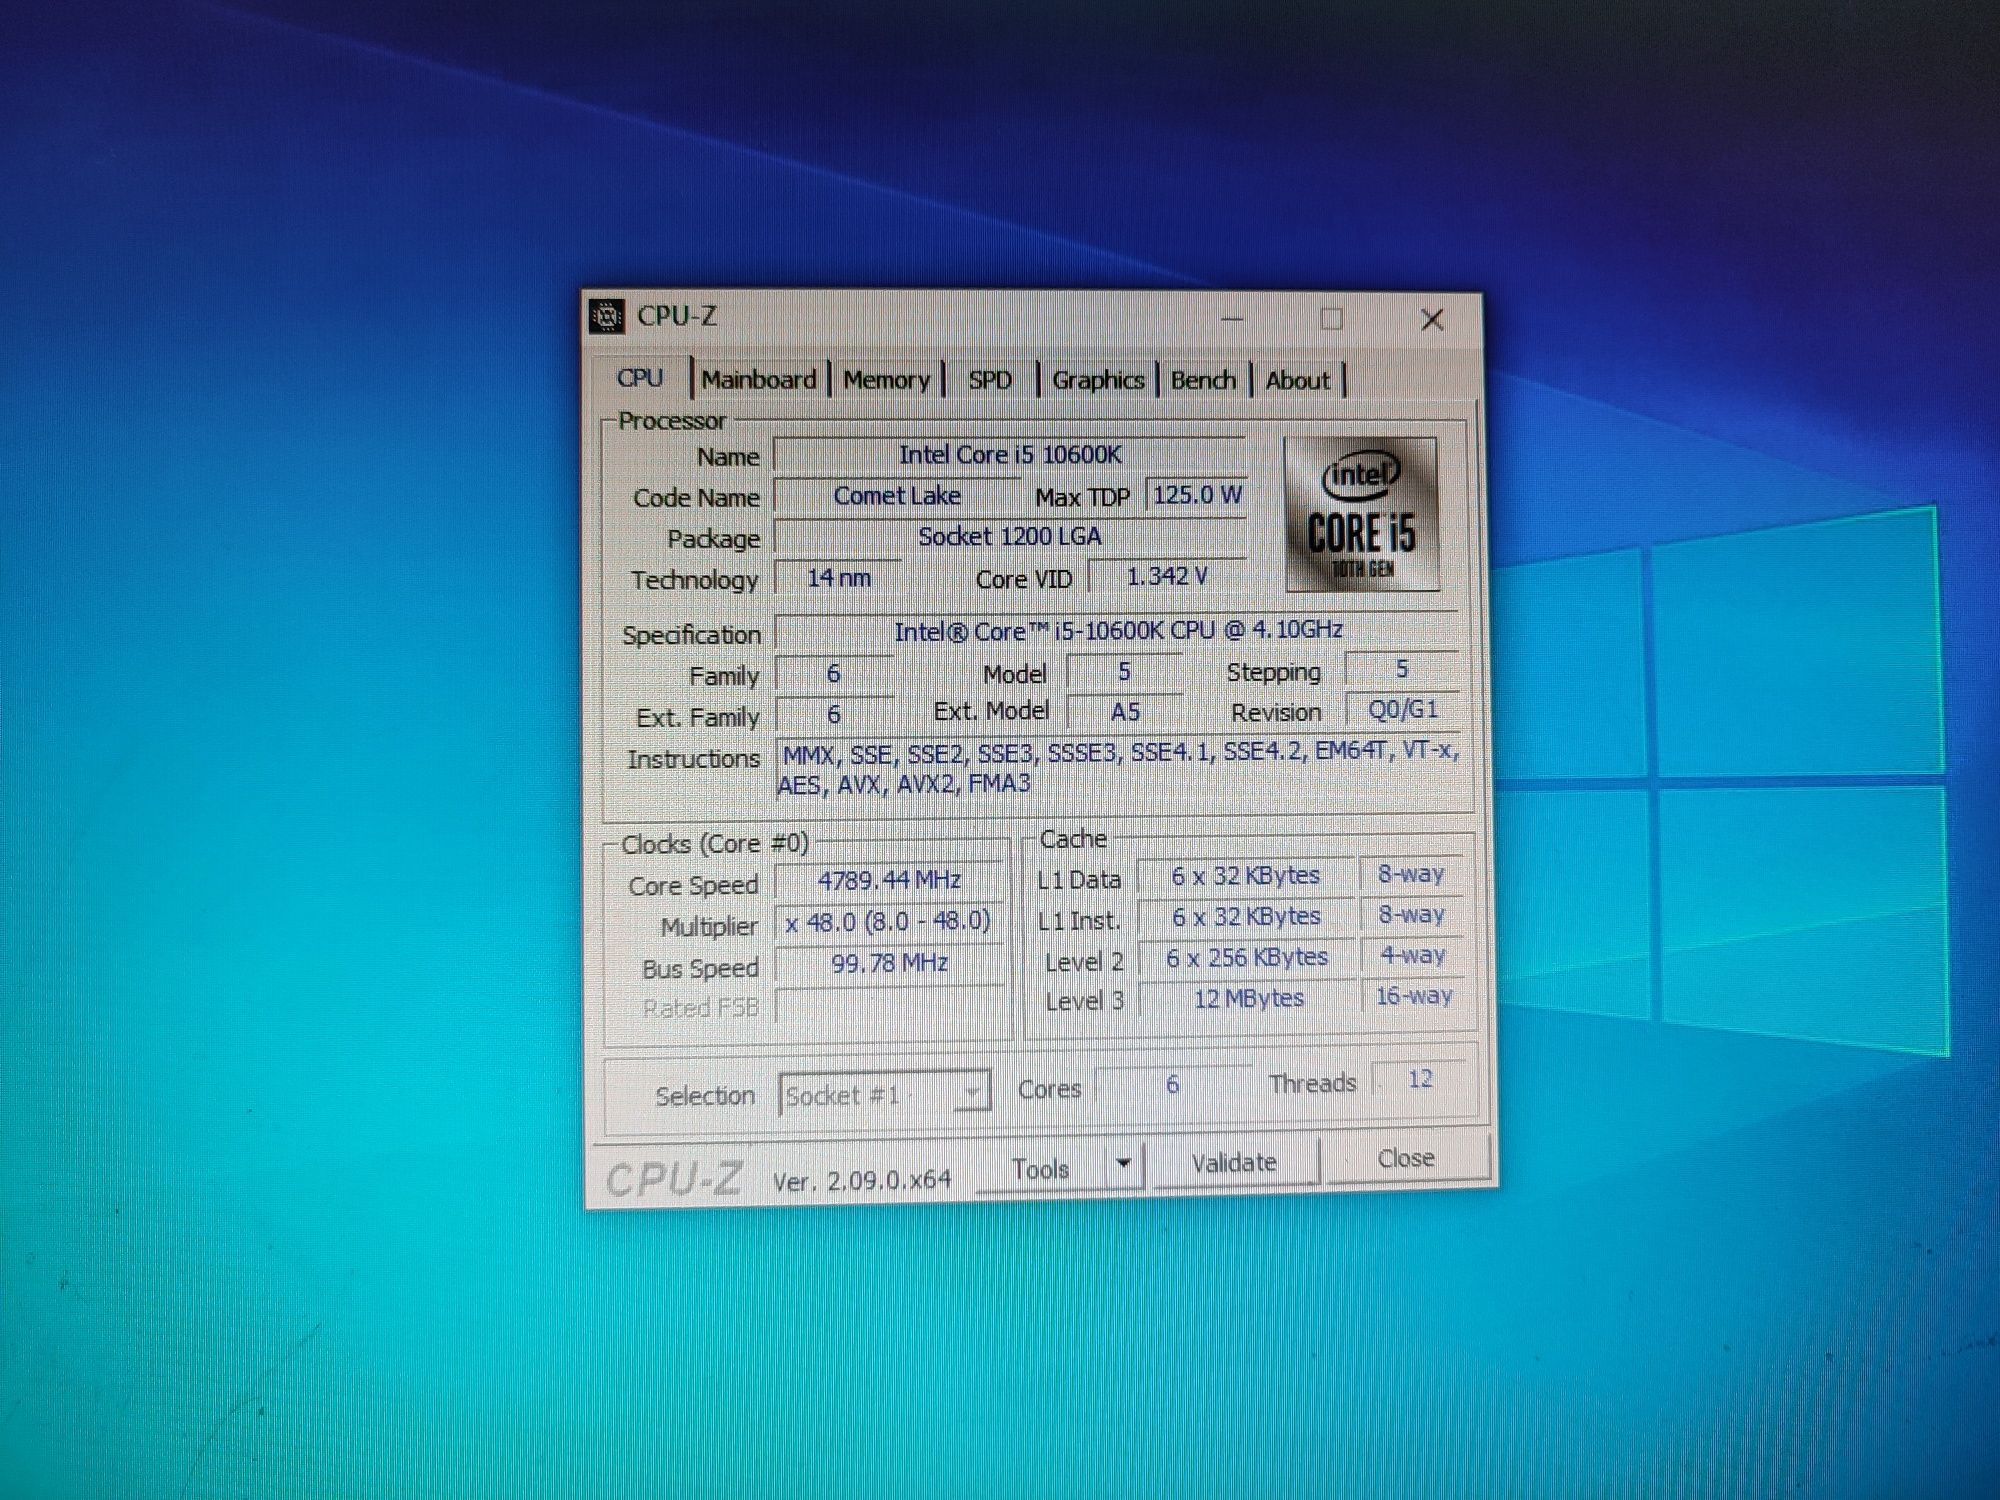
Task: Click the name field 'Intel Core i5 10600K'
Action: coord(1010,455)
